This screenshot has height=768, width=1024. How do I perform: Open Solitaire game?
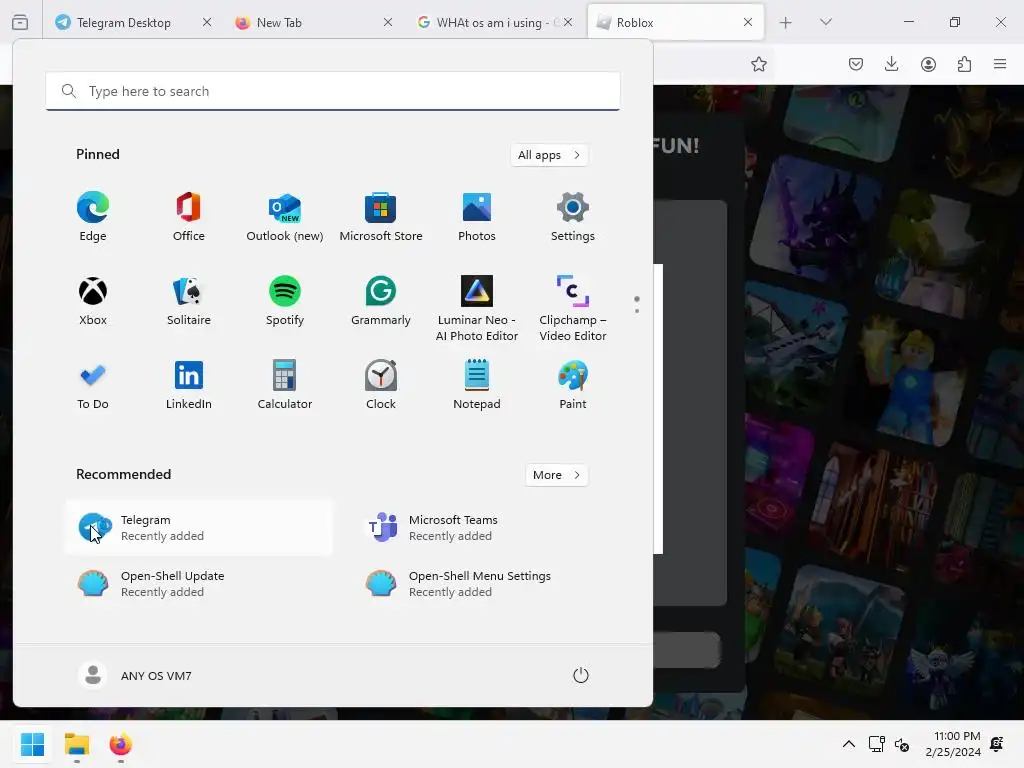(x=189, y=301)
